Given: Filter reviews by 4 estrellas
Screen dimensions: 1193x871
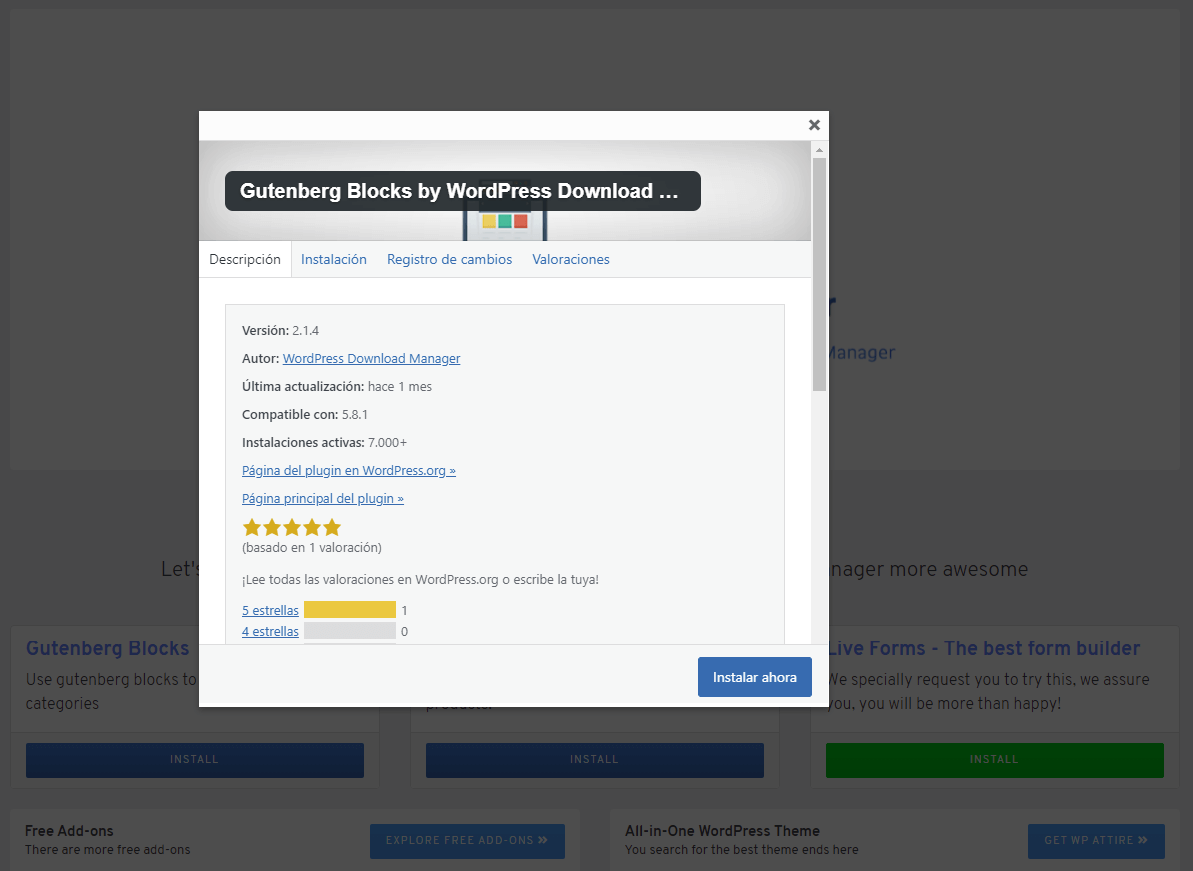Looking at the screenshot, I should pyautogui.click(x=270, y=631).
